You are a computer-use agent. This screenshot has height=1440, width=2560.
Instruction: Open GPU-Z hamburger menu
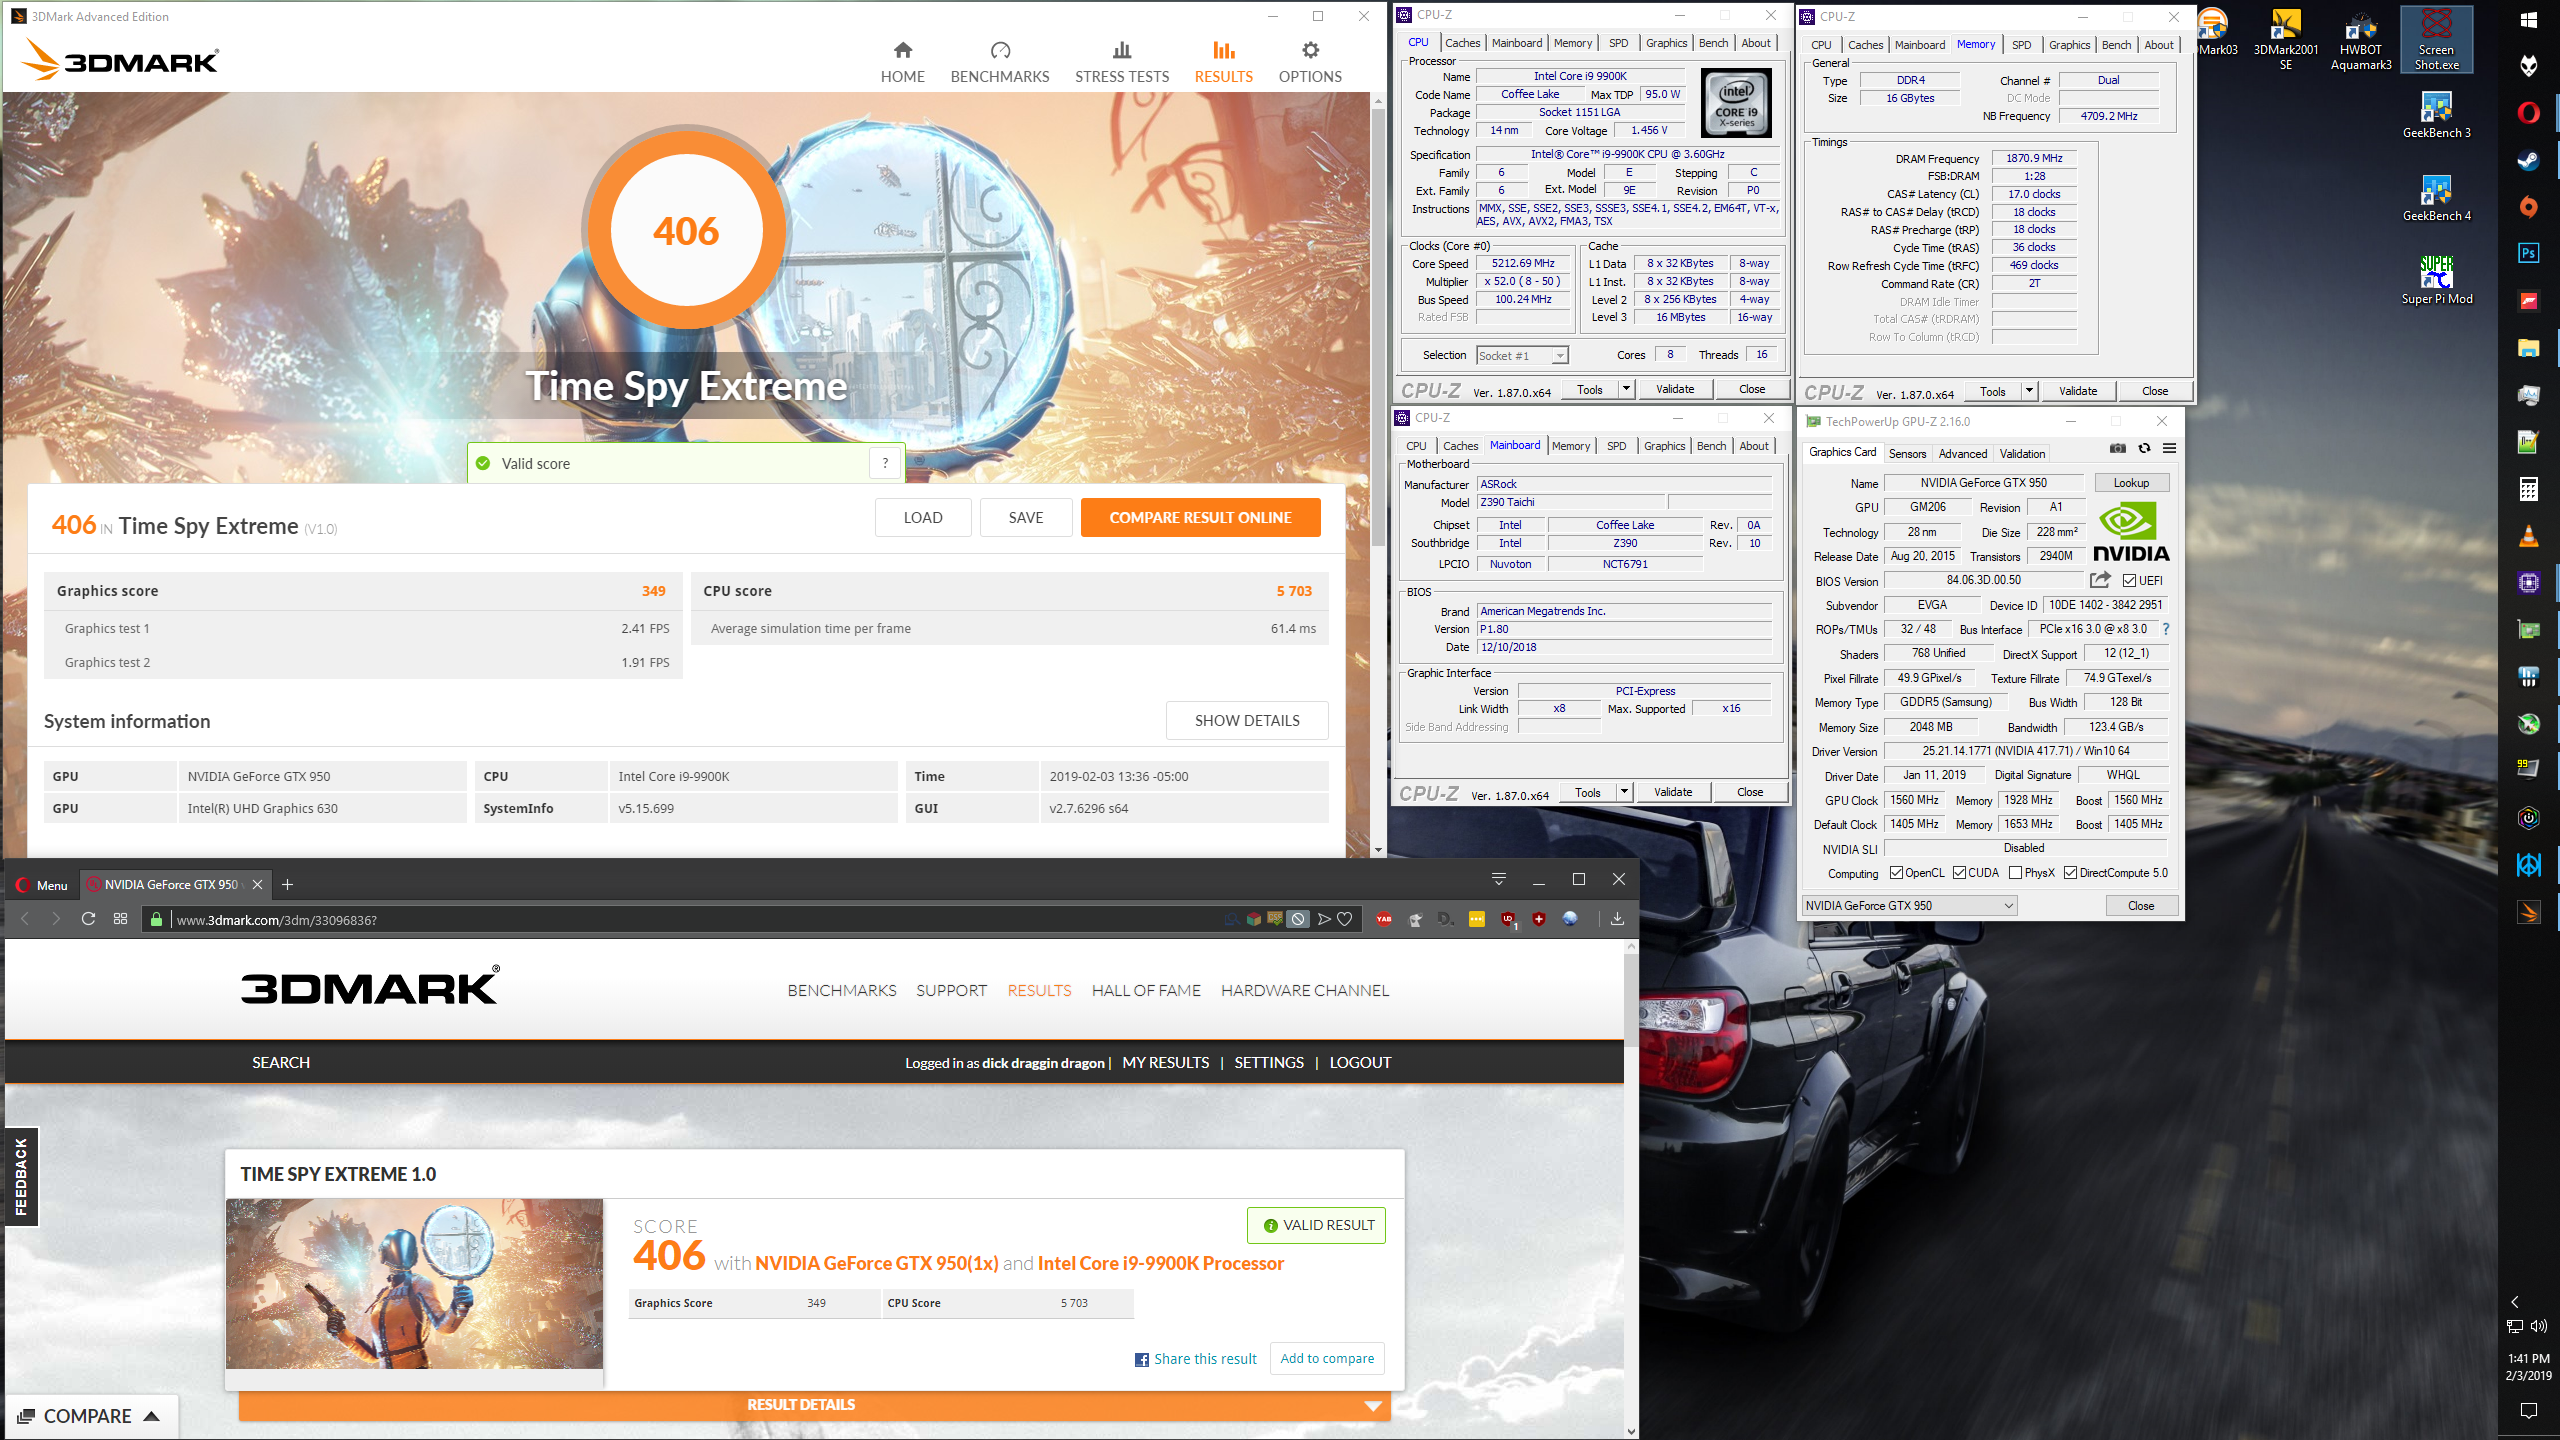coord(2169,448)
